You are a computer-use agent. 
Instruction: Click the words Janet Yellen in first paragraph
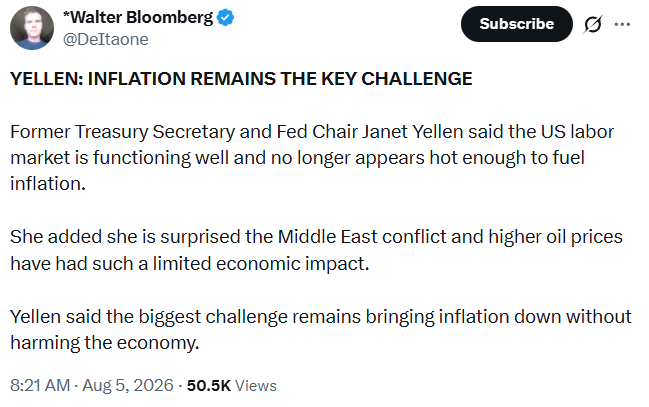coord(412,132)
